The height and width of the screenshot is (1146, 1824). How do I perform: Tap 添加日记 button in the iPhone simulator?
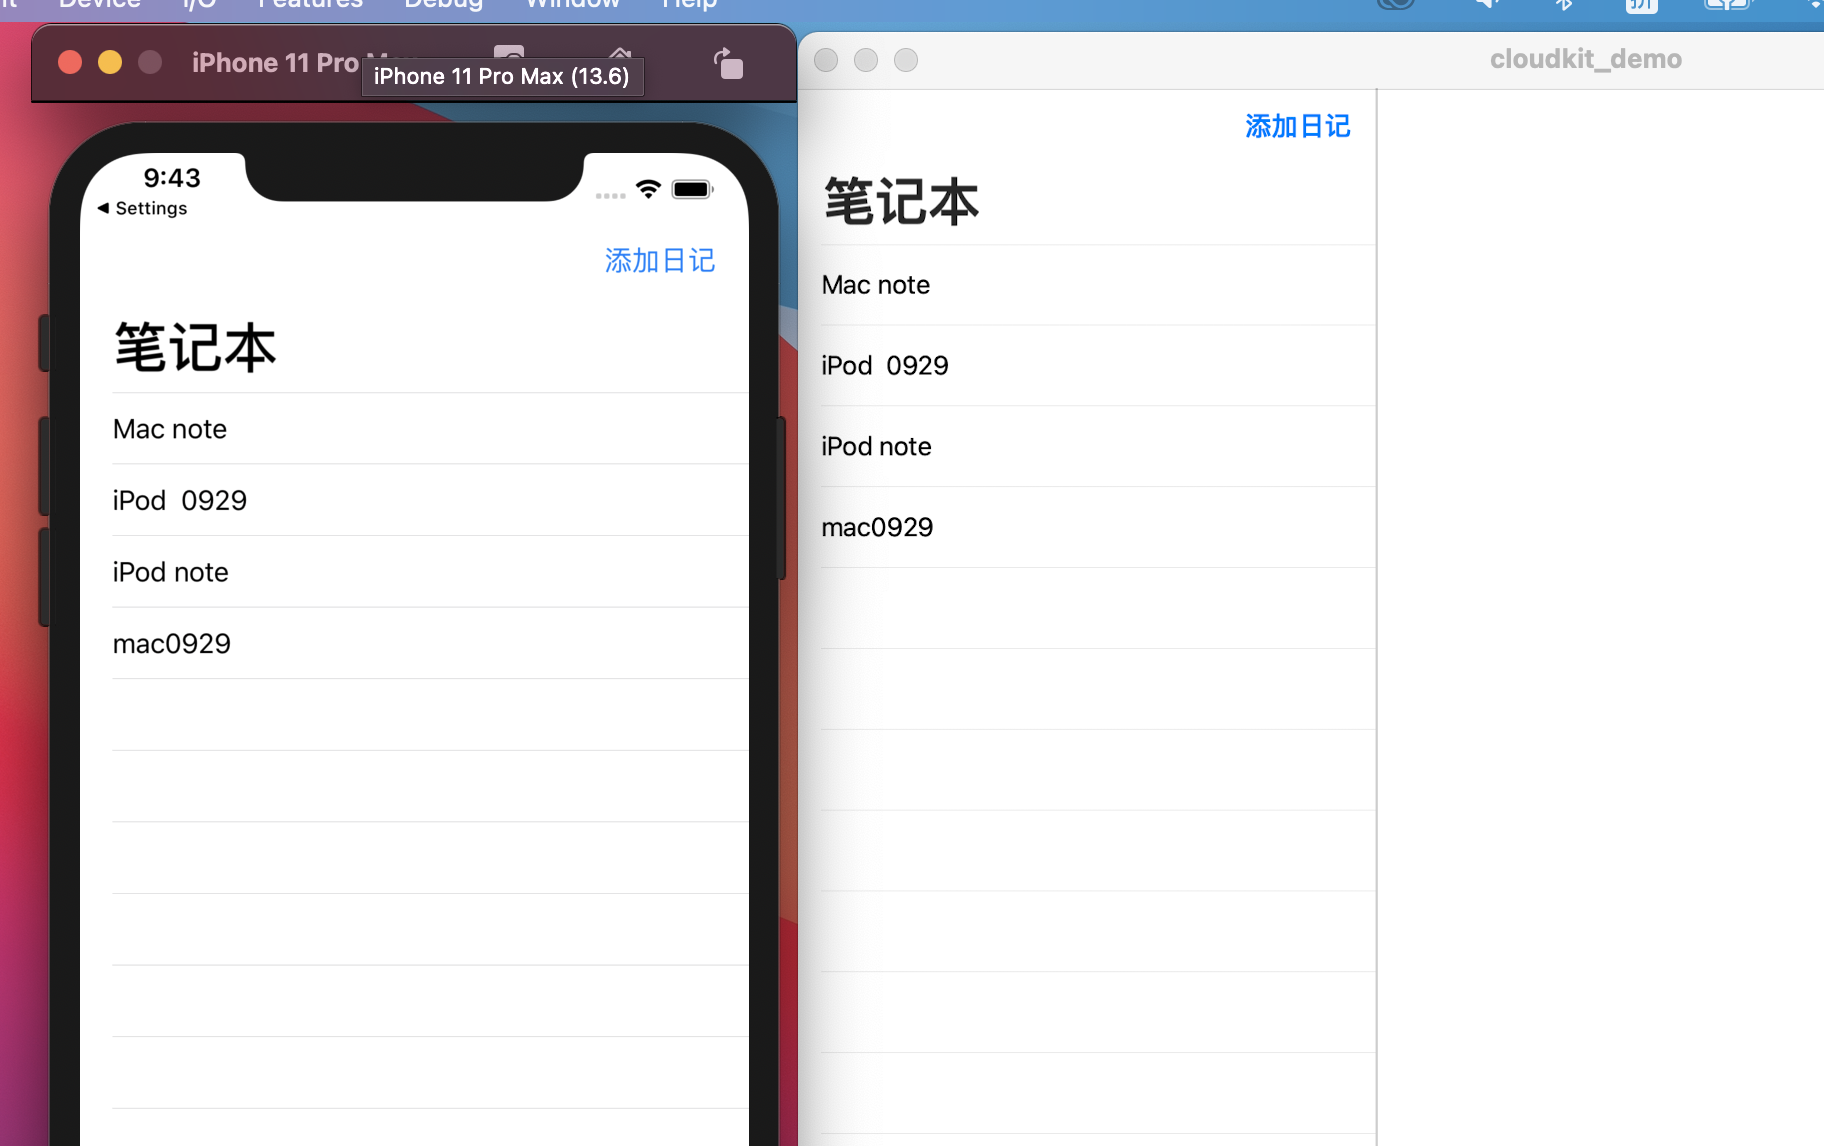click(660, 261)
